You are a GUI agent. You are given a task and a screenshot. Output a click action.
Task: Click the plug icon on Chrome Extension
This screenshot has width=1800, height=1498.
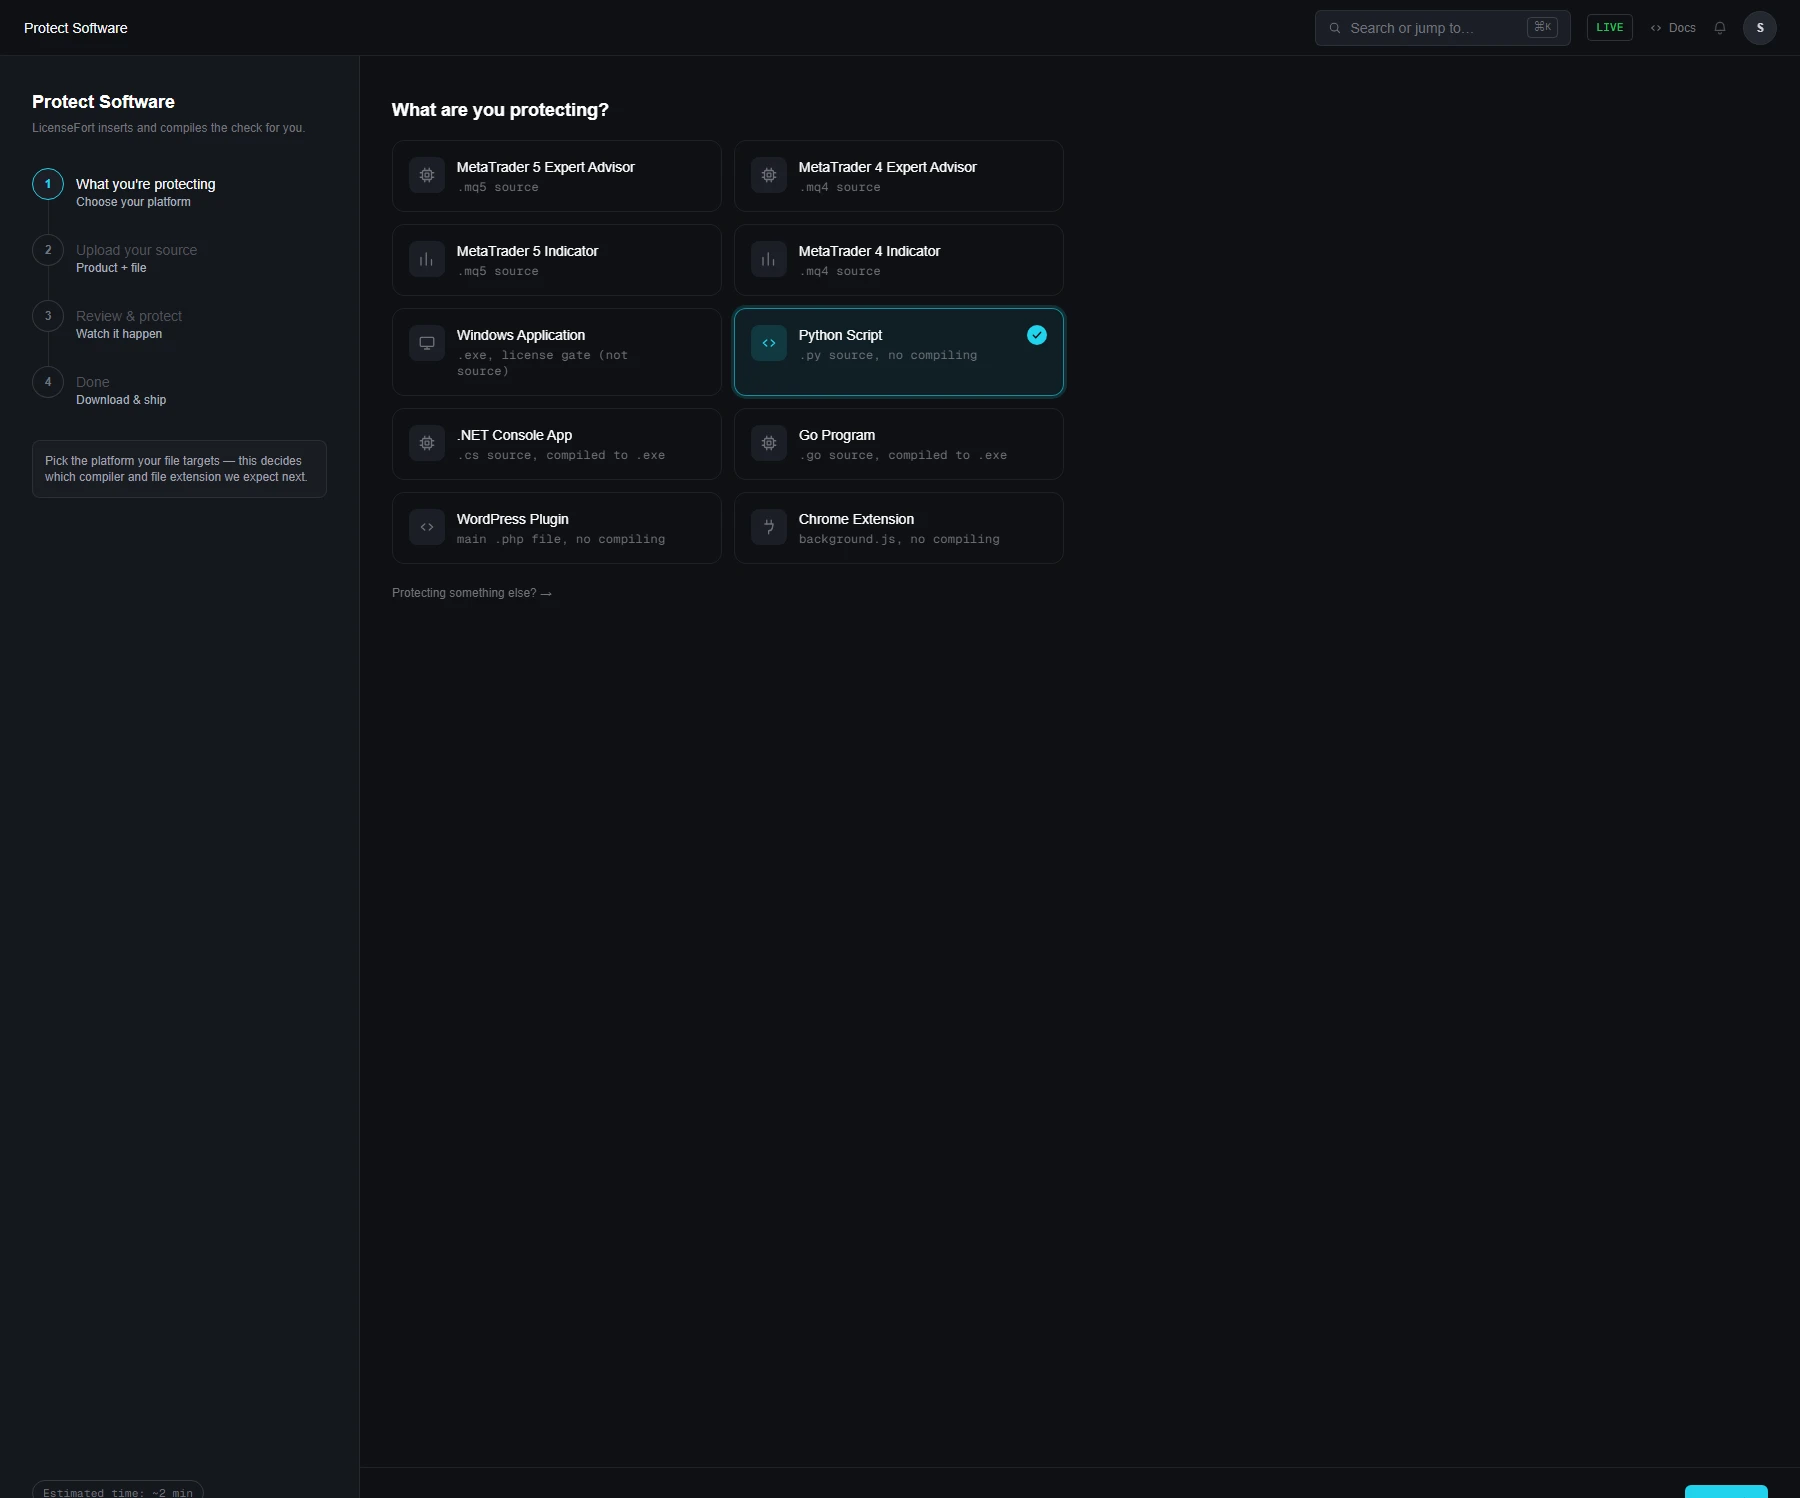pos(769,527)
